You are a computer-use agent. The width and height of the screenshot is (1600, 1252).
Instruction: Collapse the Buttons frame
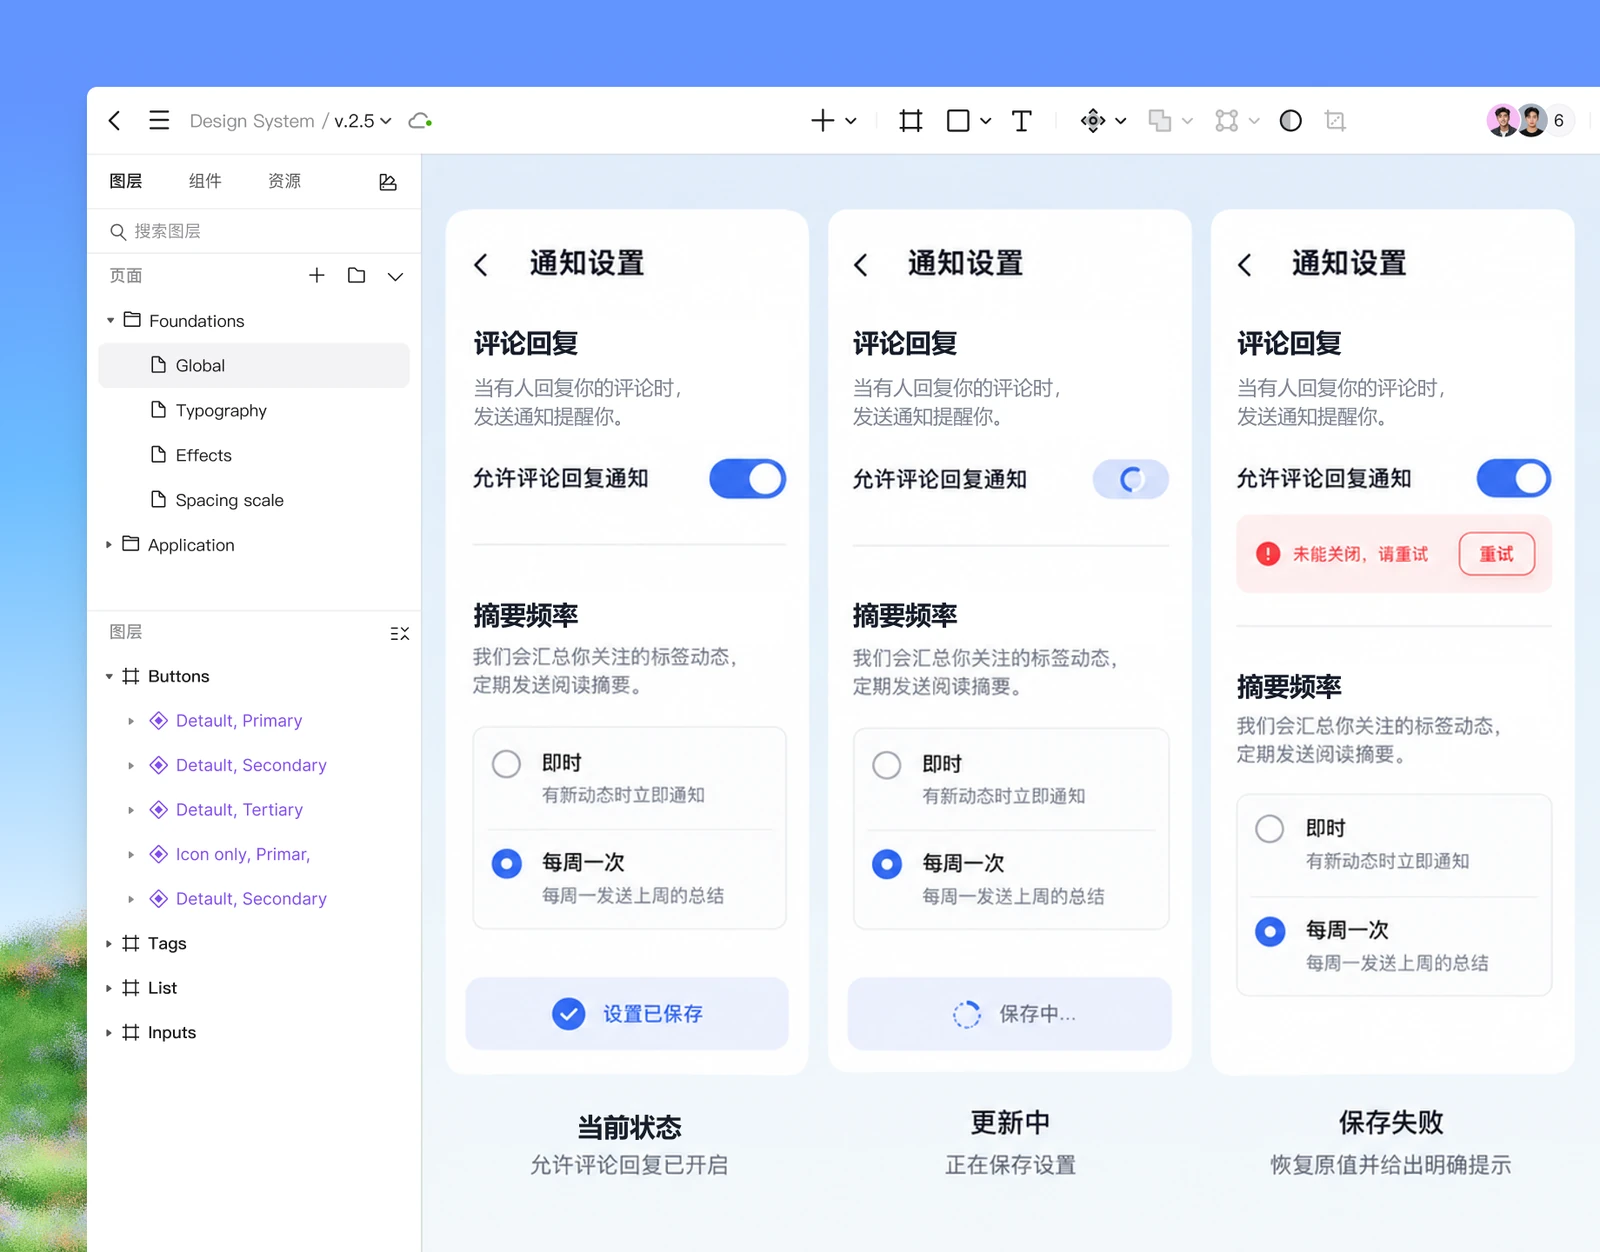(109, 677)
